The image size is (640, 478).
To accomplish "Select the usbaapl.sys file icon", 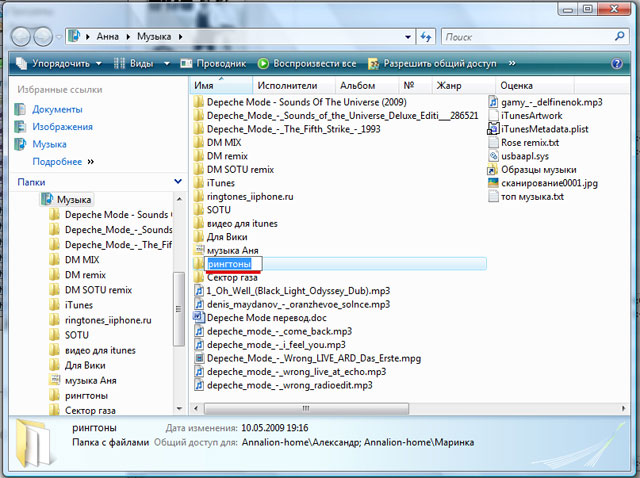I will pos(493,156).
